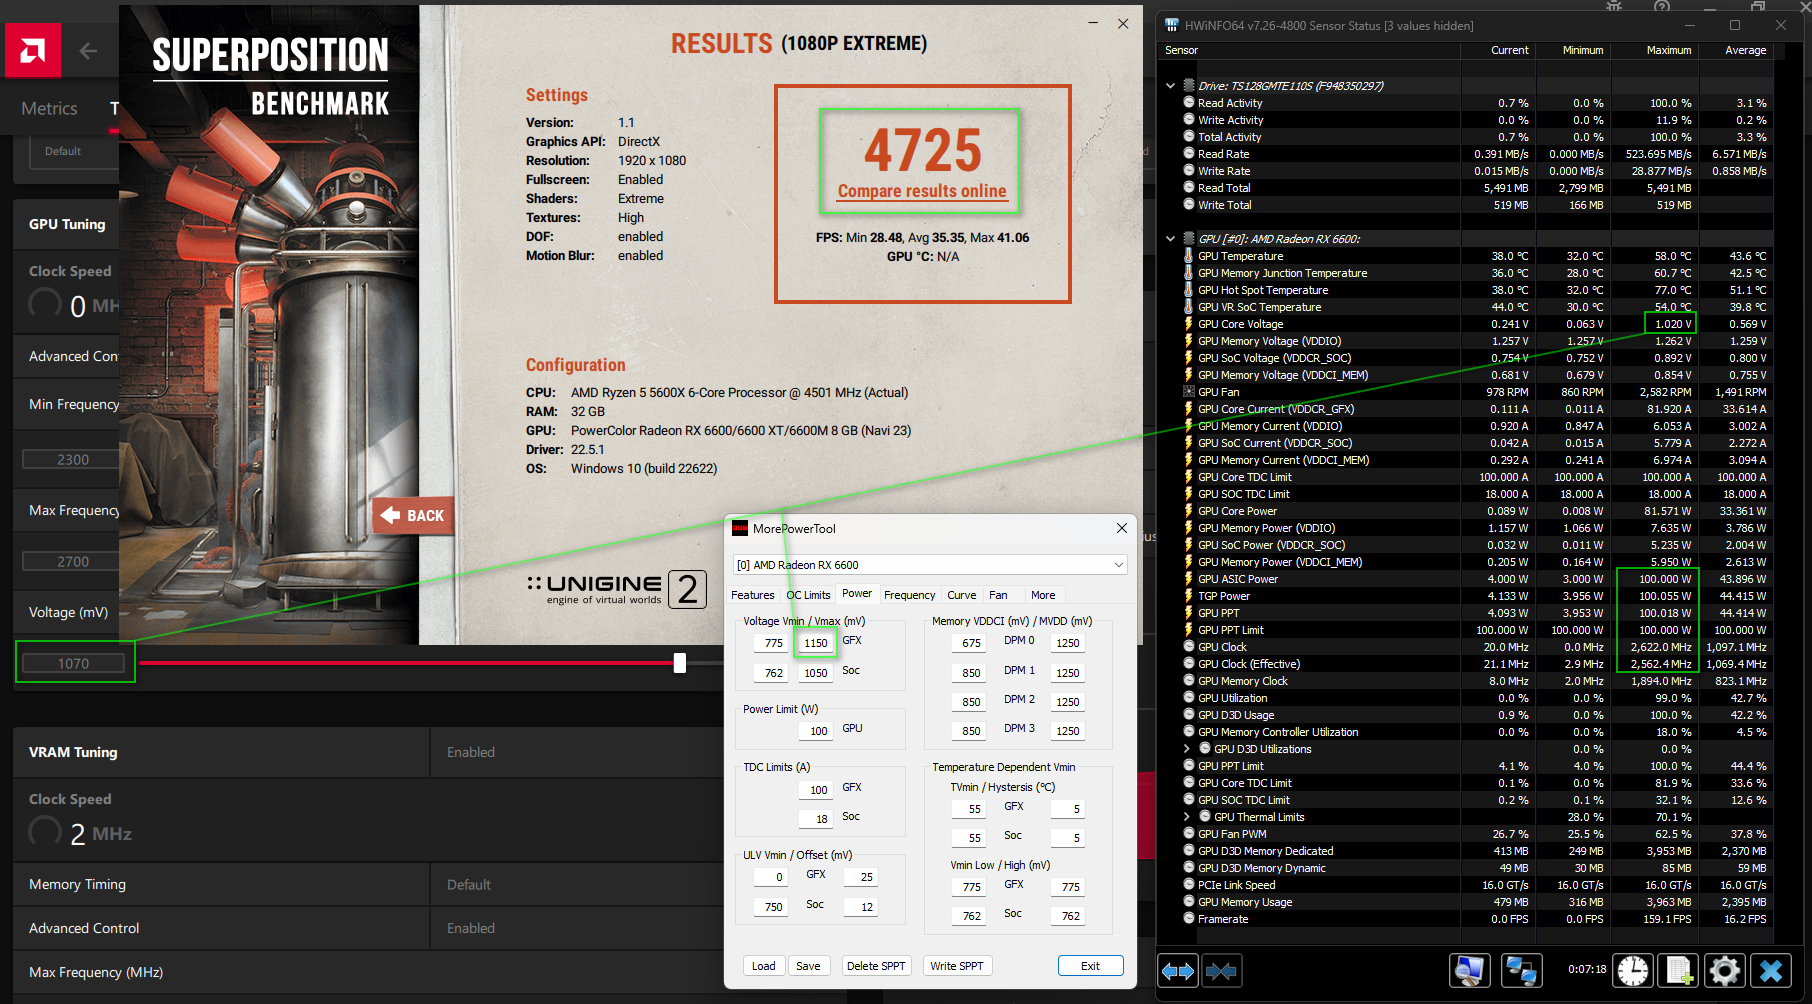
Task: Close the MorePowerTool window
Action: pyautogui.click(x=1121, y=528)
